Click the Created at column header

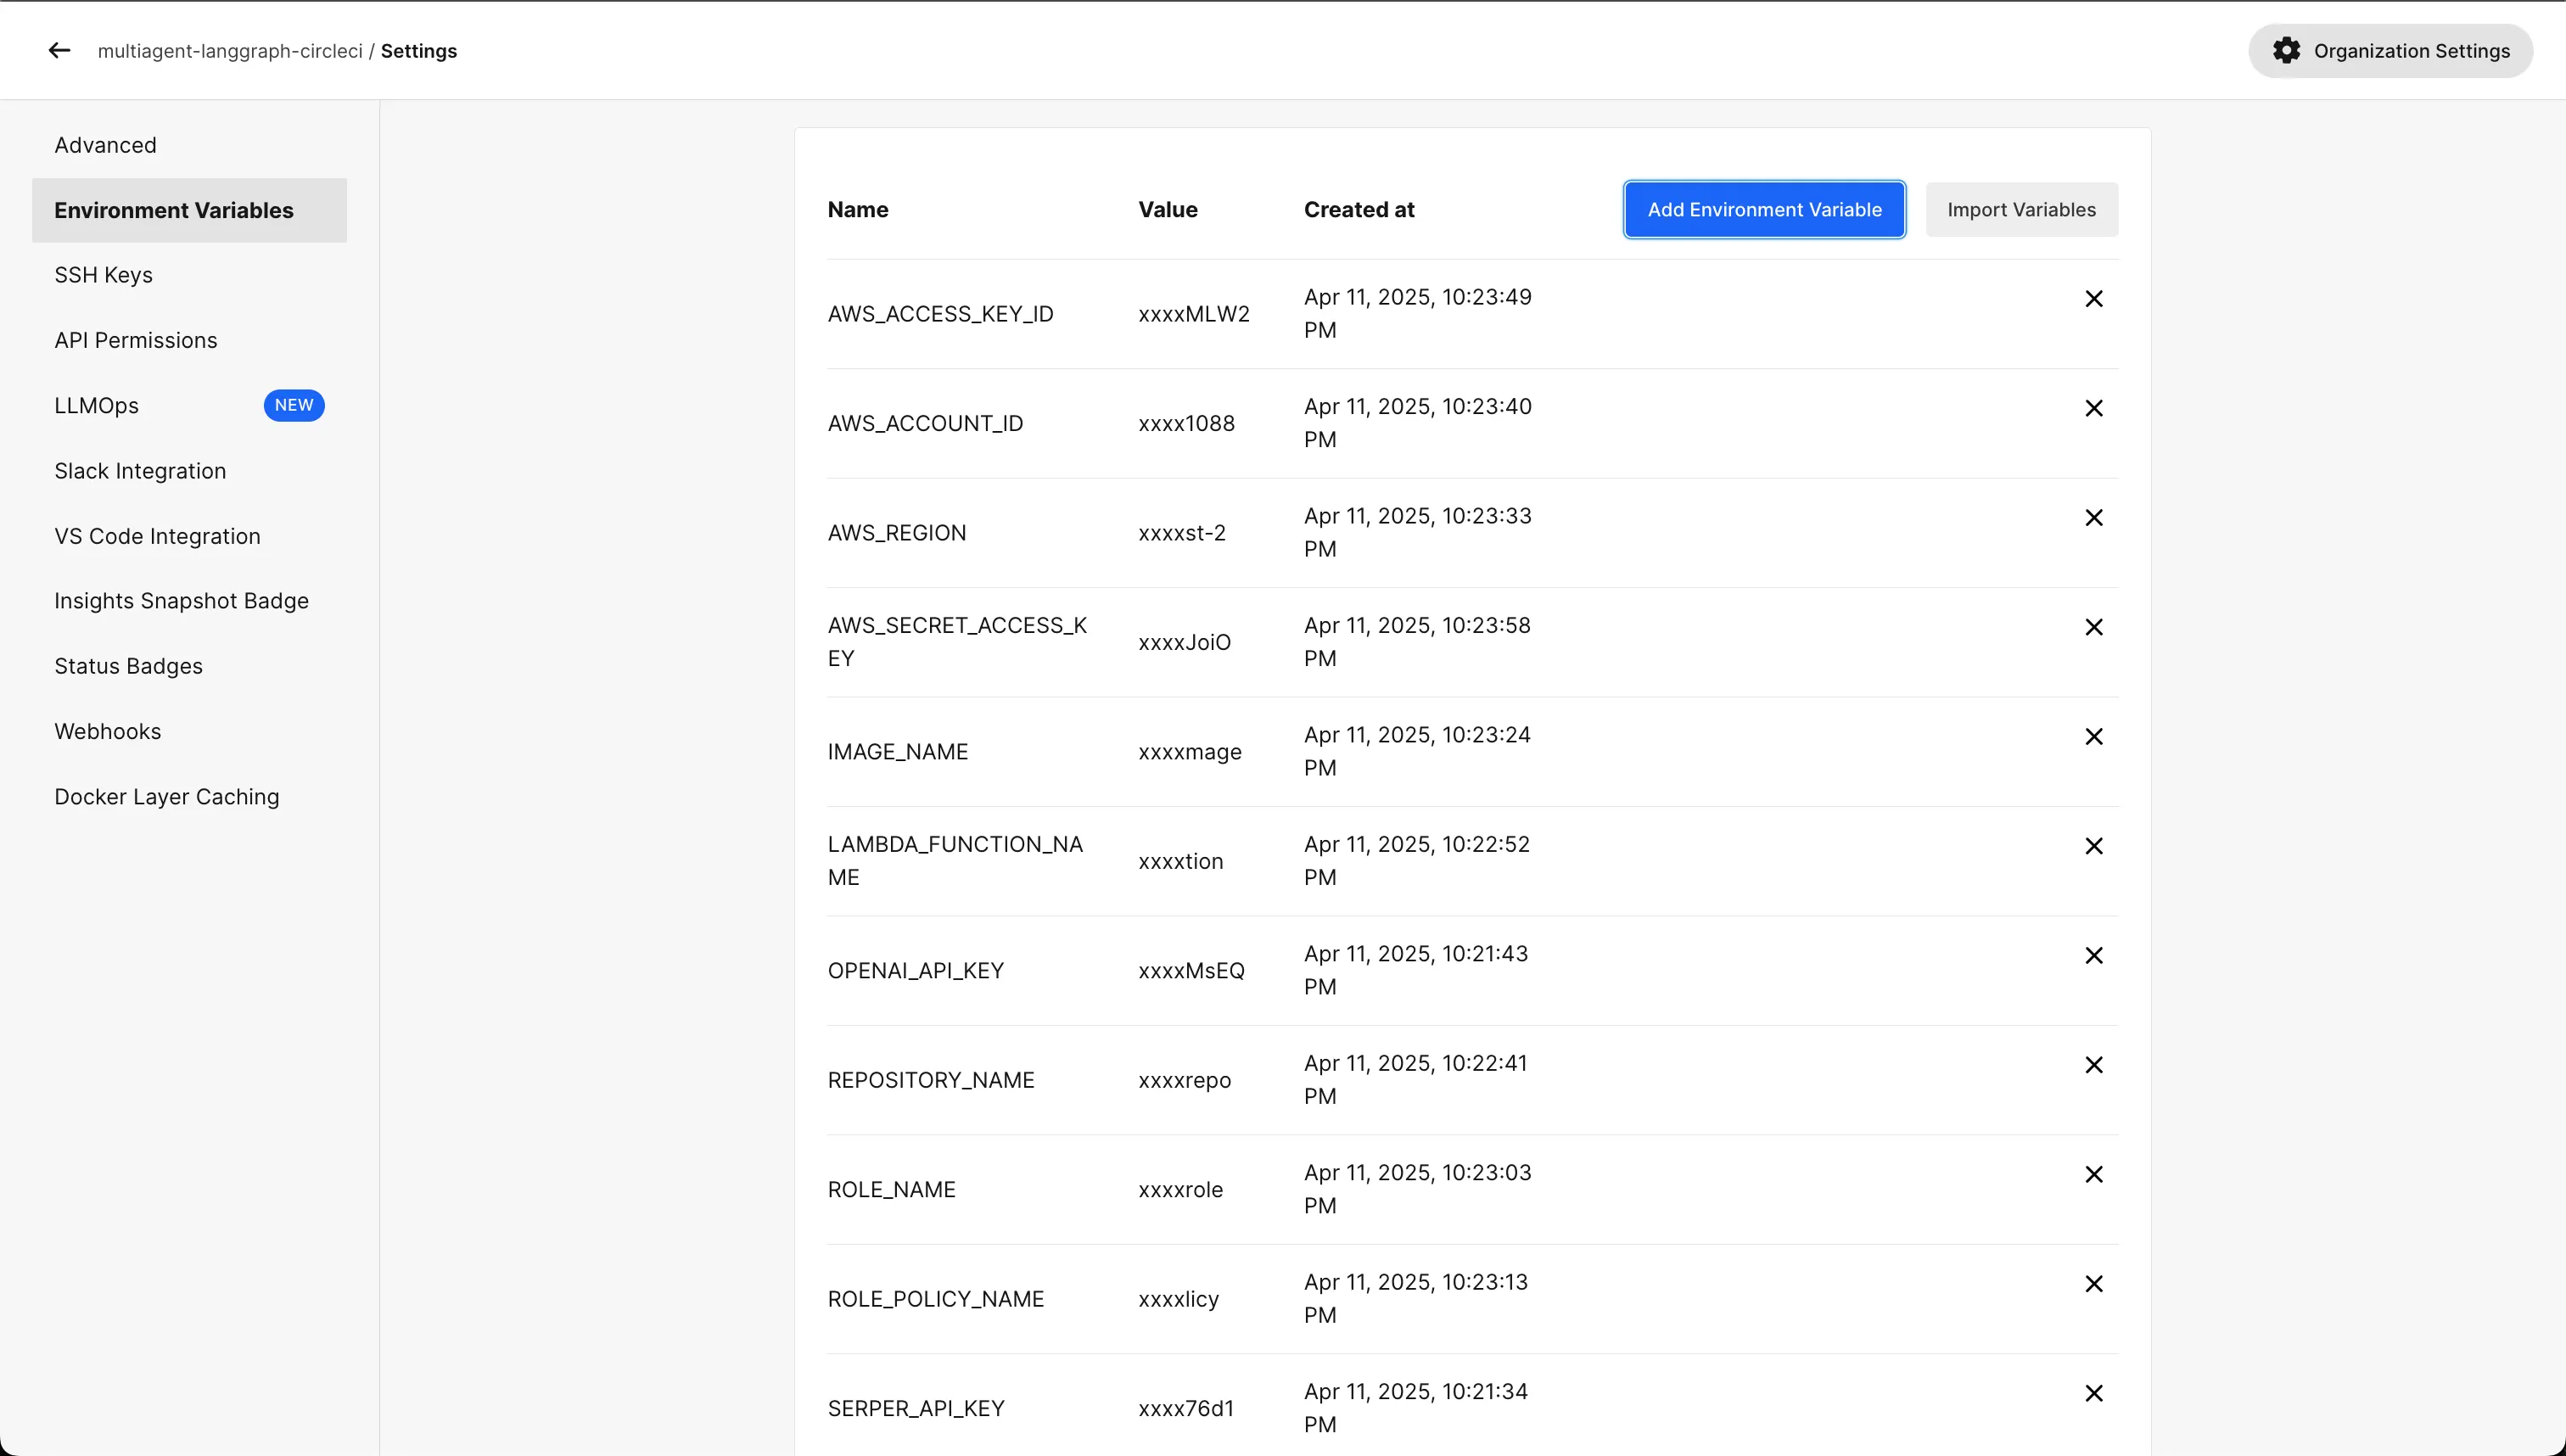click(x=1358, y=210)
